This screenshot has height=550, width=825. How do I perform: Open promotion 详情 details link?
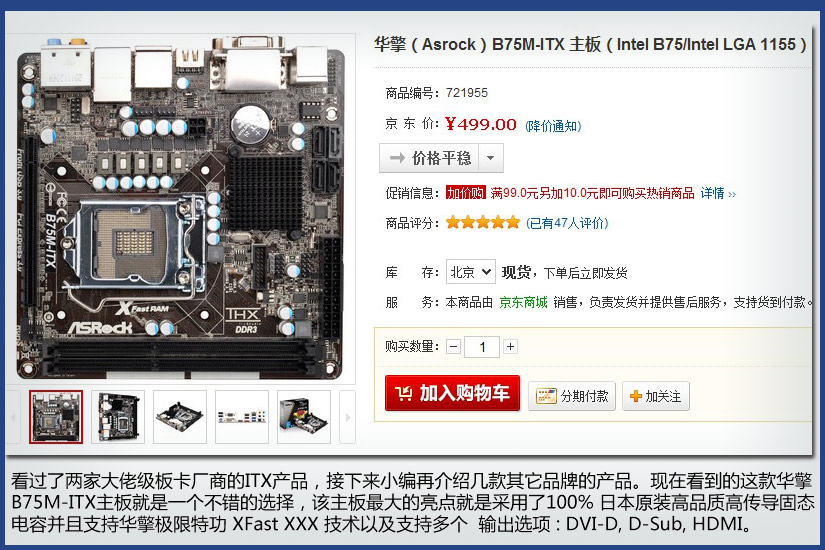click(x=718, y=193)
